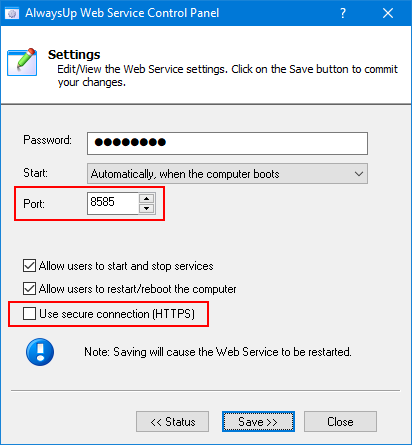
Task: Click the Close button at the bottom
Action: coord(340,422)
